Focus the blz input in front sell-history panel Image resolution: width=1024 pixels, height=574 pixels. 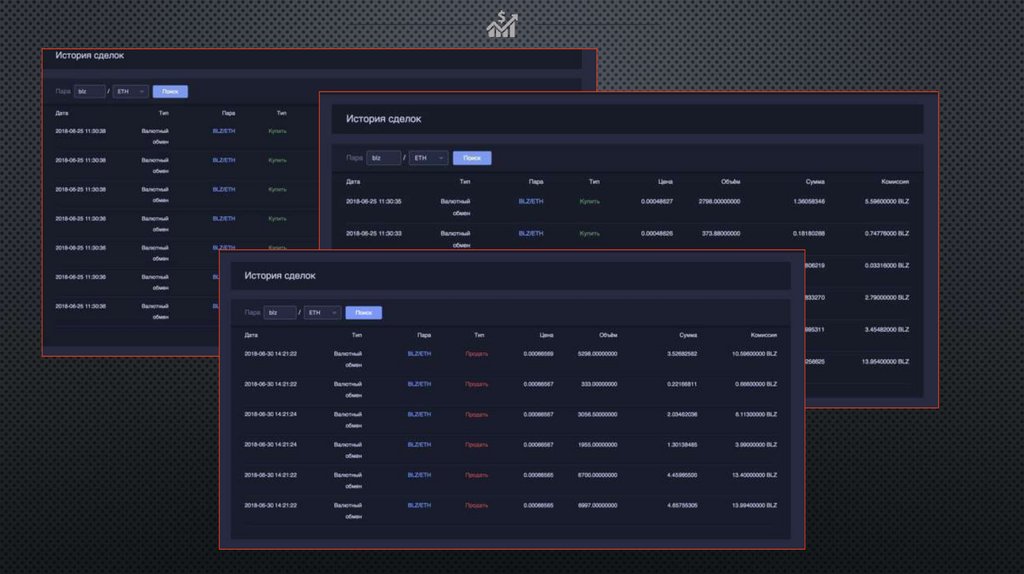coord(280,313)
